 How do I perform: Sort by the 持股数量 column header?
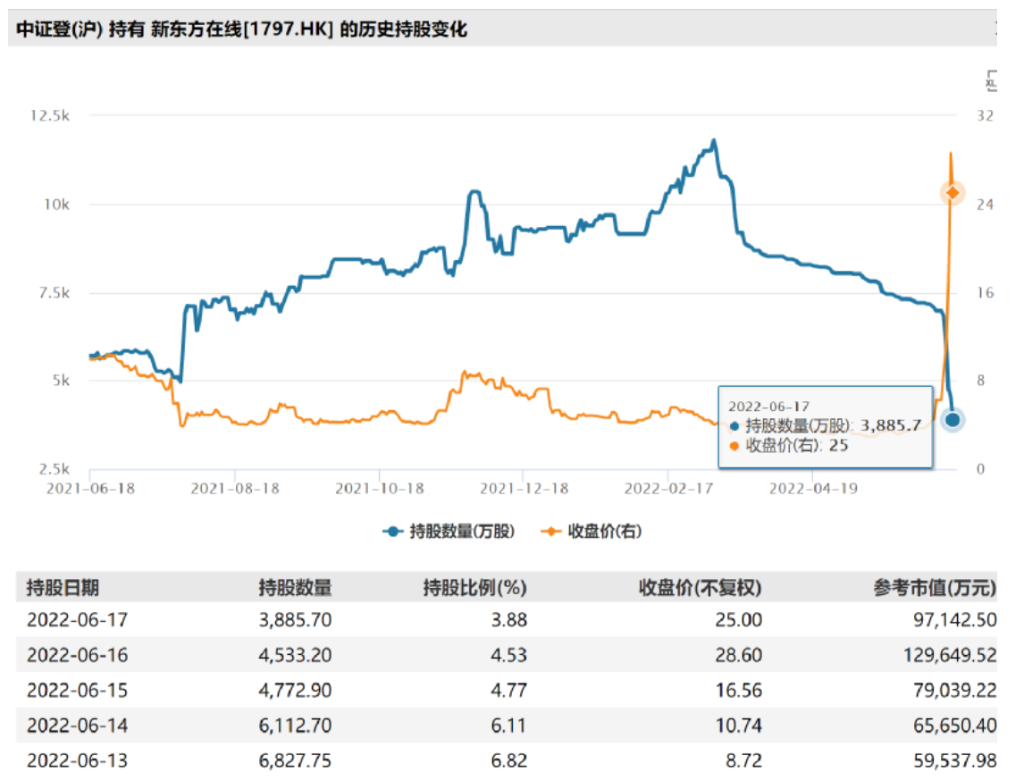[x=295, y=587]
